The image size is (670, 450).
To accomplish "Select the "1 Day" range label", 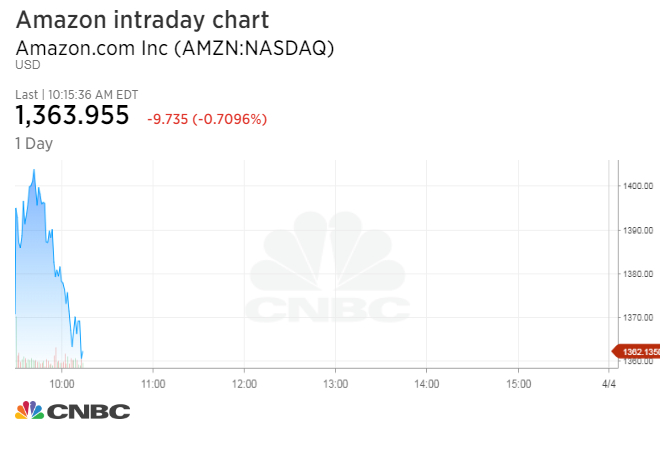I will tap(34, 143).
